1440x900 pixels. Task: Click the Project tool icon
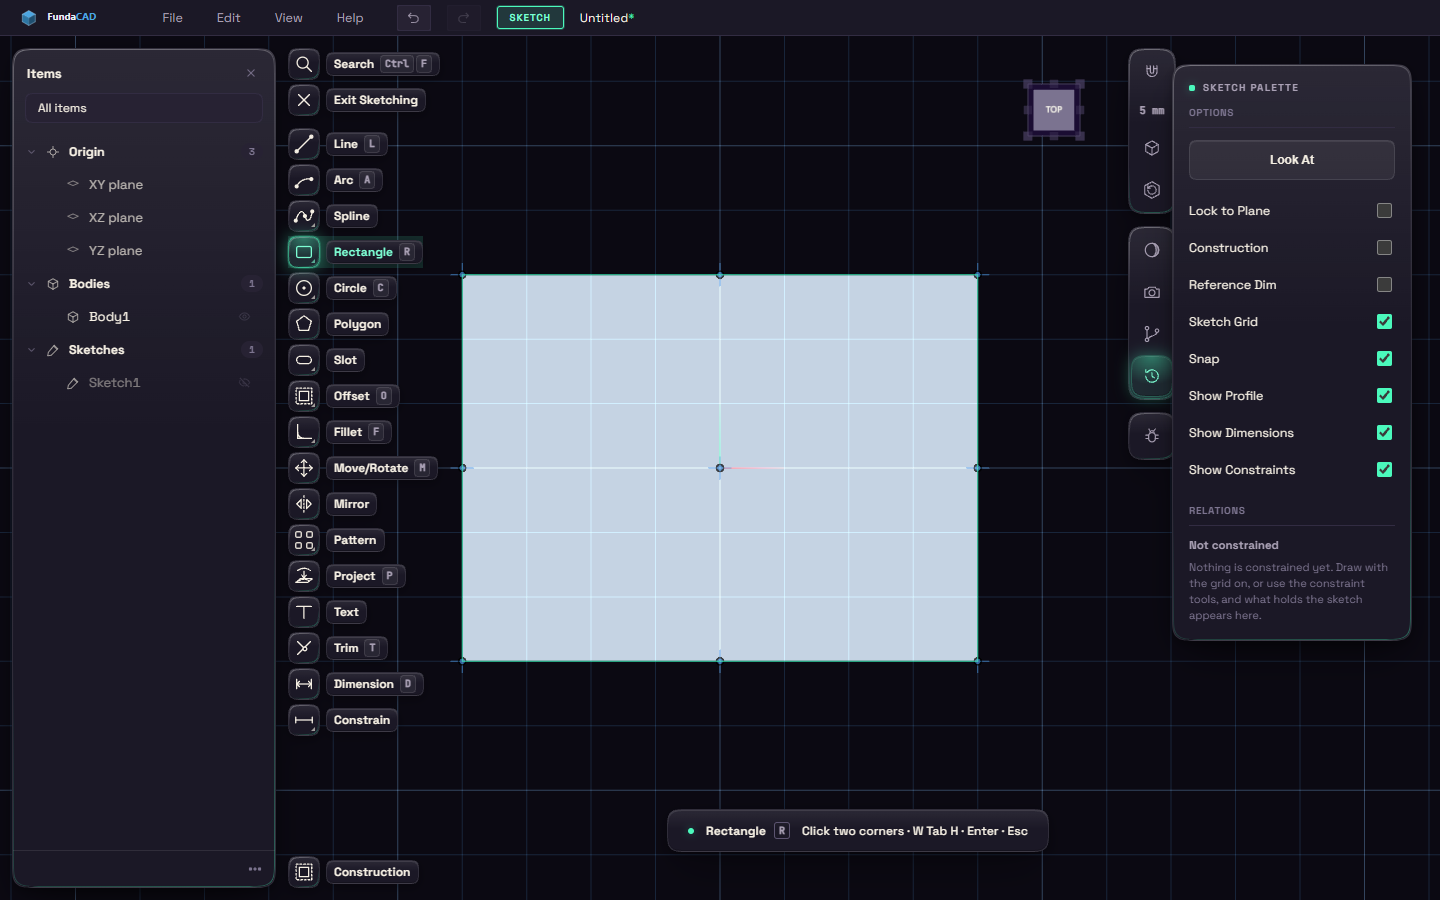(x=304, y=576)
